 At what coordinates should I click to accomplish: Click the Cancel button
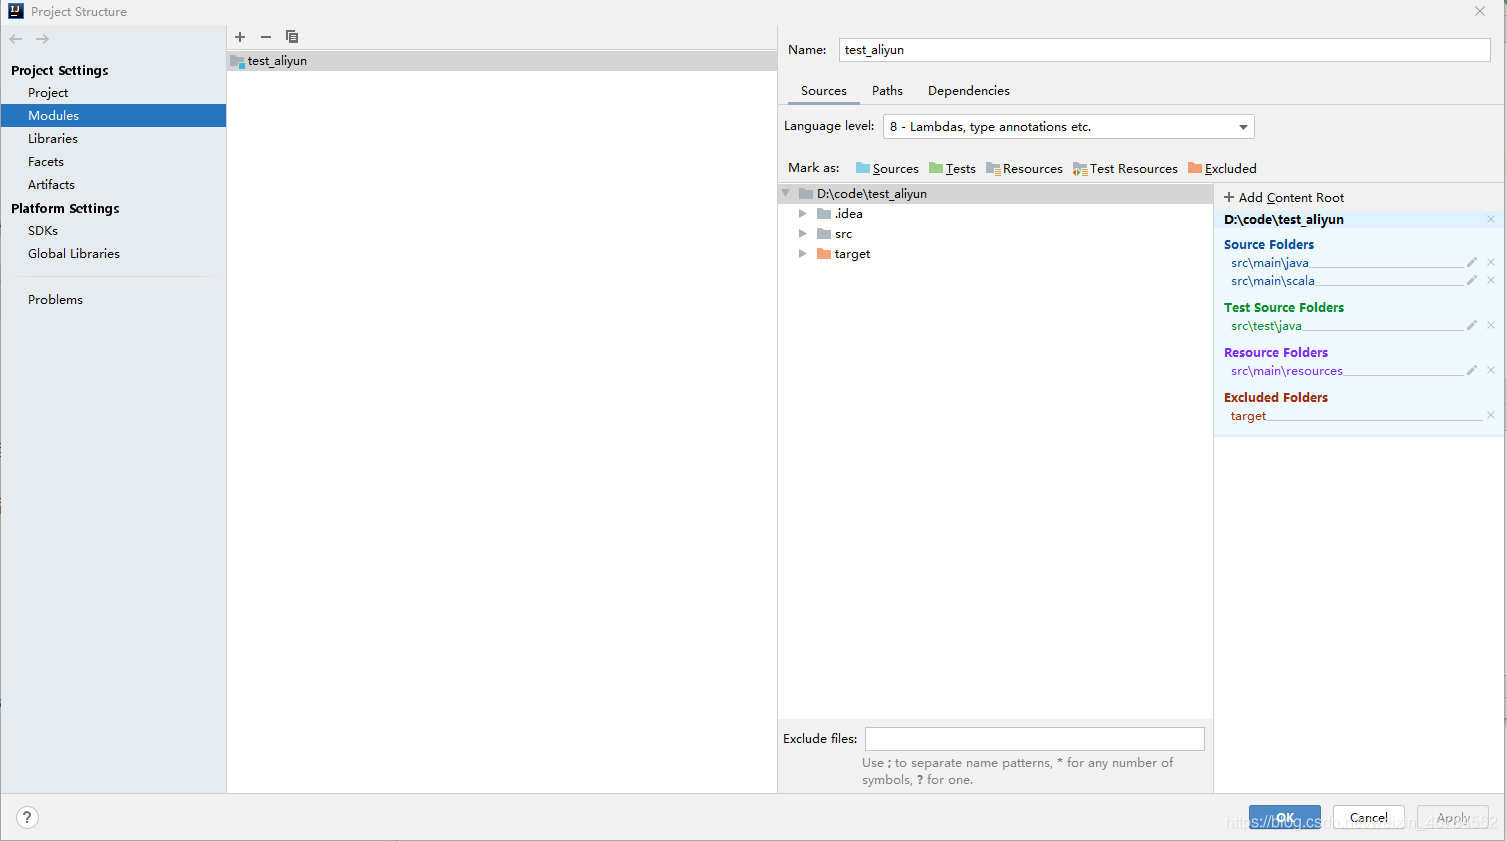click(1369, 817)
